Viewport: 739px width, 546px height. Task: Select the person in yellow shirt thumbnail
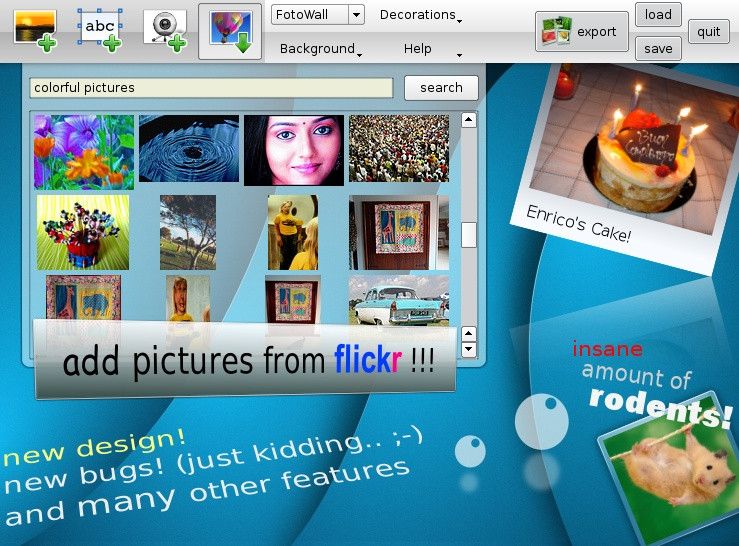pos(293,232)
